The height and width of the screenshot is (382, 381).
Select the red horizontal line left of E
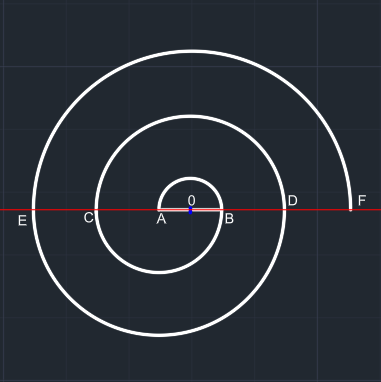[16, 210]
